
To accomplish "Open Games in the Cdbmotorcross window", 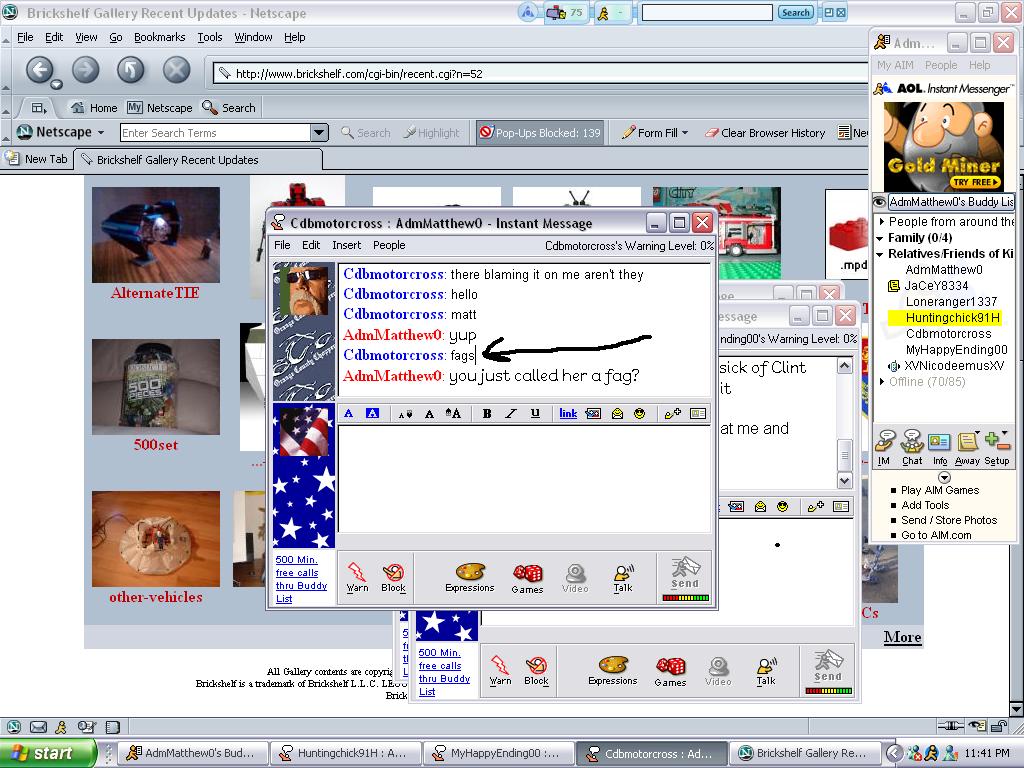I will coord(527,579).
